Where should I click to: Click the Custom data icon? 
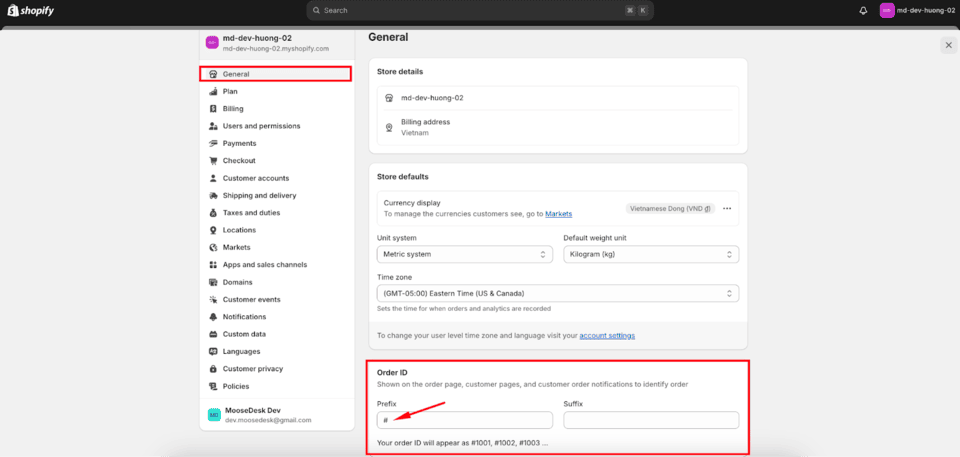click(213, 334)
